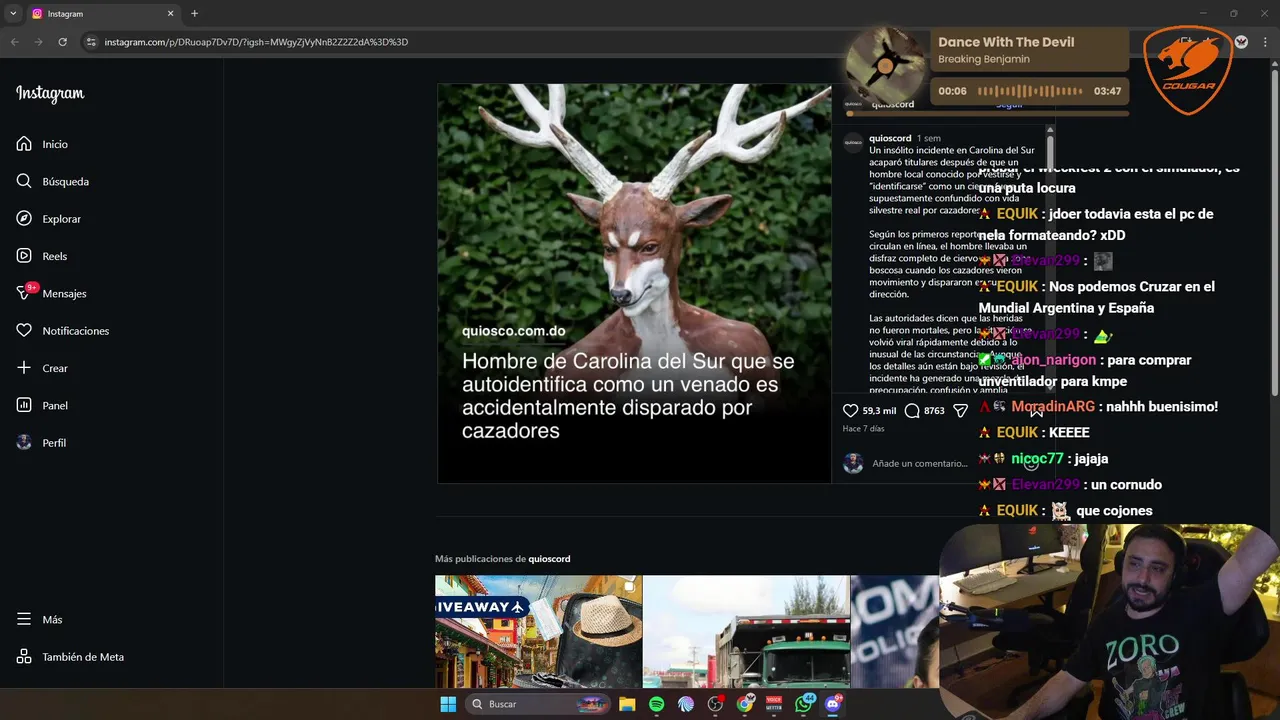Viewport: 1280px width, 720px height.
Task: Open the Búsqueda search panel
Action: click(52, 181)
